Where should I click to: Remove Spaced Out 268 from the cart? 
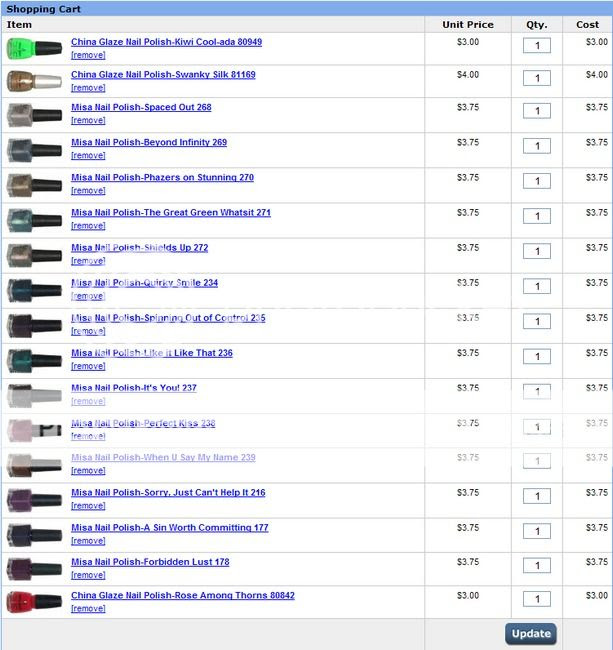(88, 121)
